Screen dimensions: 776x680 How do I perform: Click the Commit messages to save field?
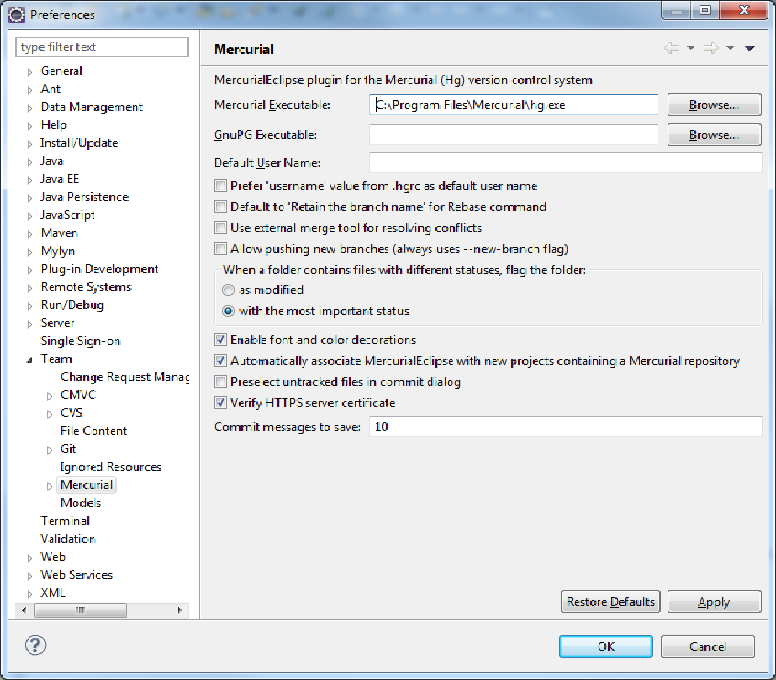(x=565, y=427)
